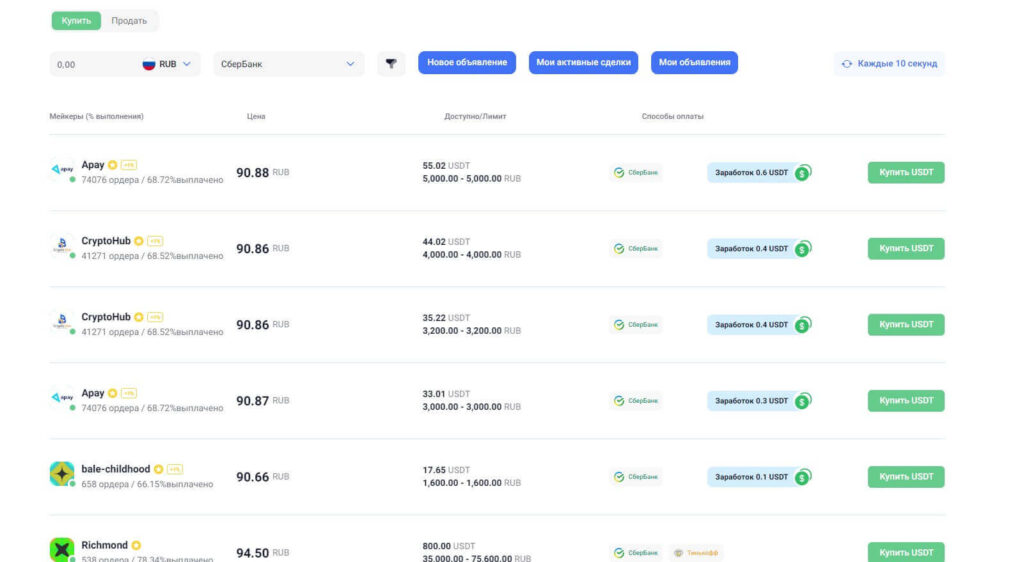This screenshot has width=1024, height=562.
Task: Click the yellow percent tag beside bale-childhood
Action: click(174, 469)
